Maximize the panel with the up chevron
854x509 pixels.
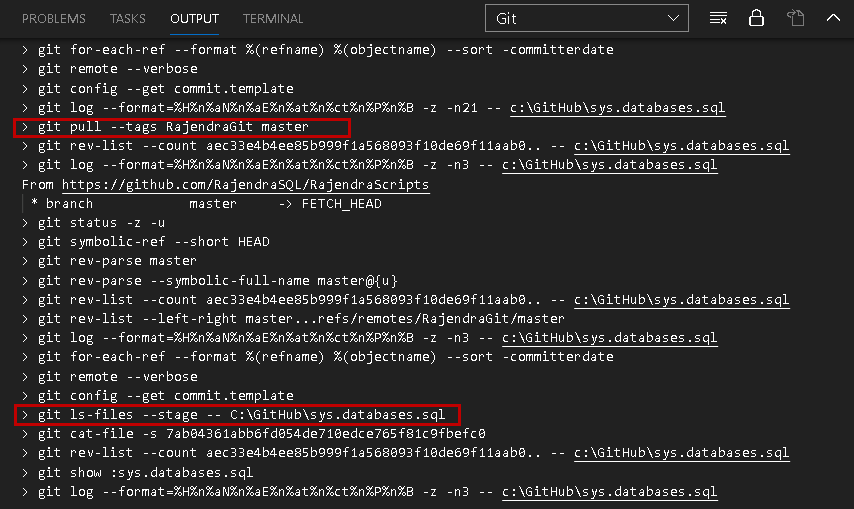click(x=833, y=19)
